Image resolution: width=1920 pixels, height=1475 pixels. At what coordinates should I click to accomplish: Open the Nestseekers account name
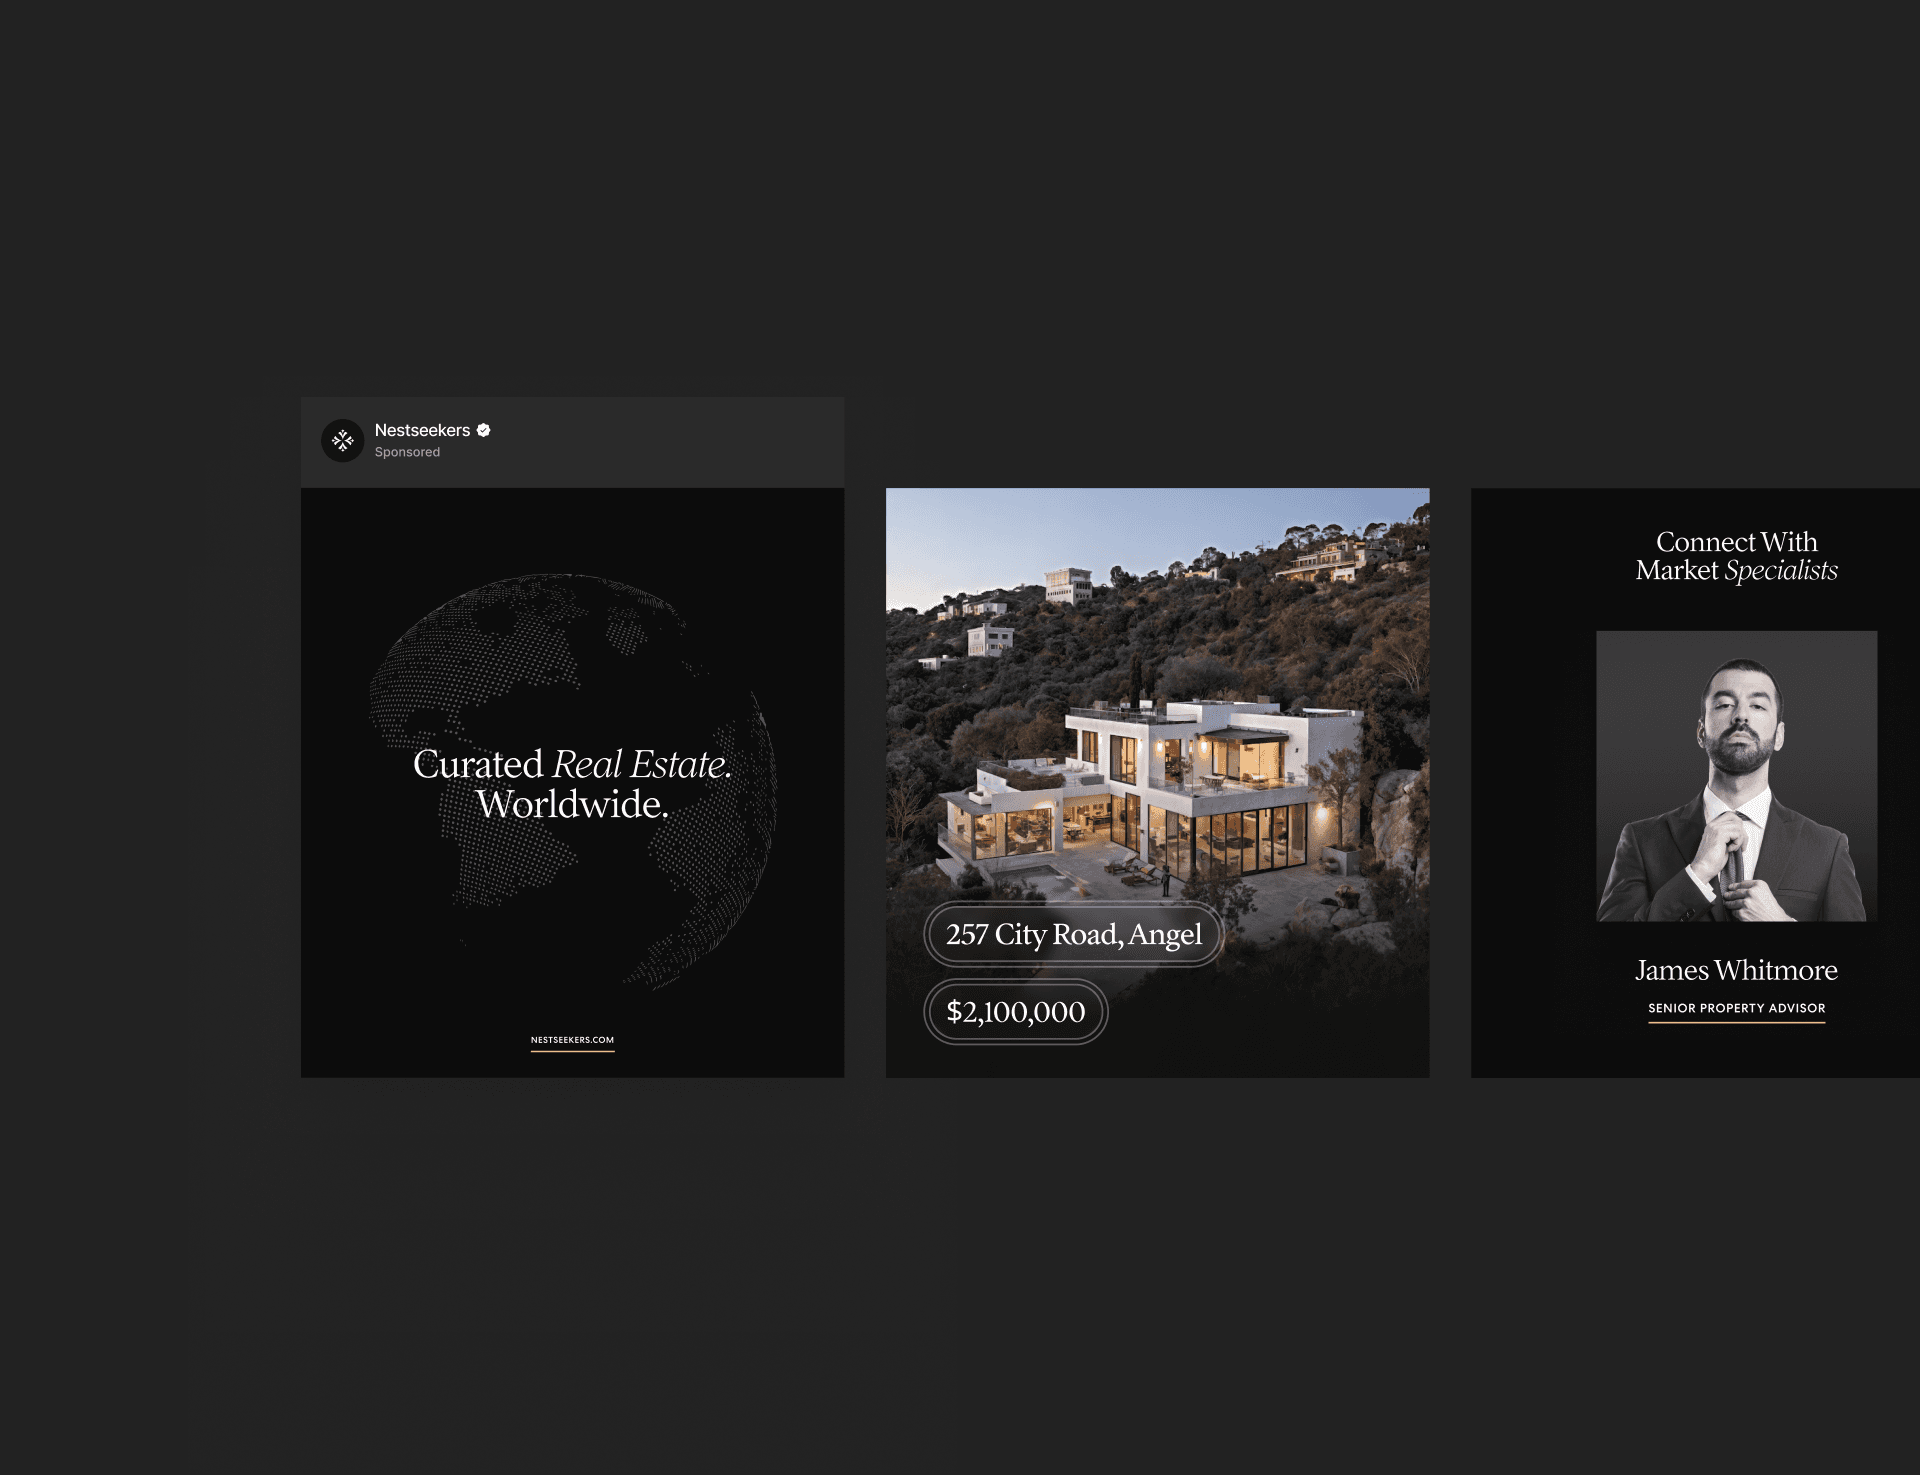pyautogui.click(x=422, y=430)
